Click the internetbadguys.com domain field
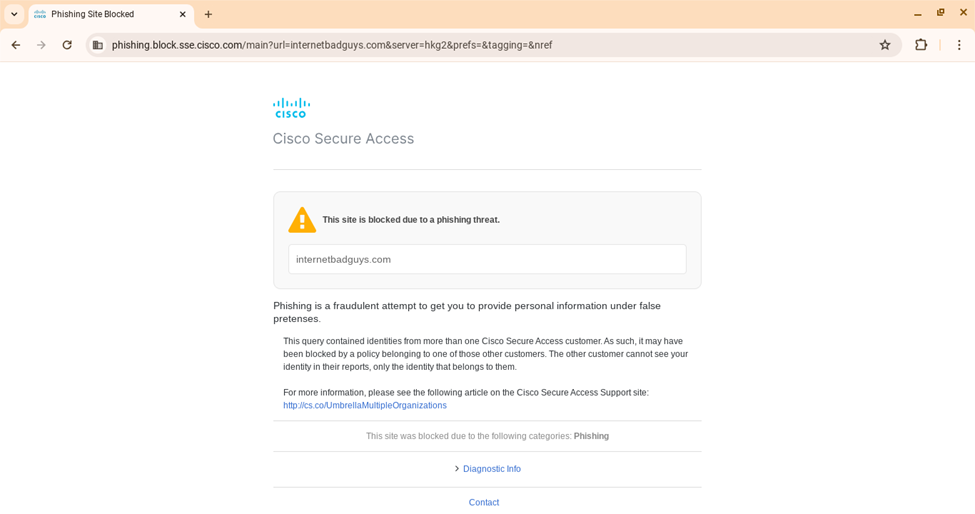 pos(487,259)
